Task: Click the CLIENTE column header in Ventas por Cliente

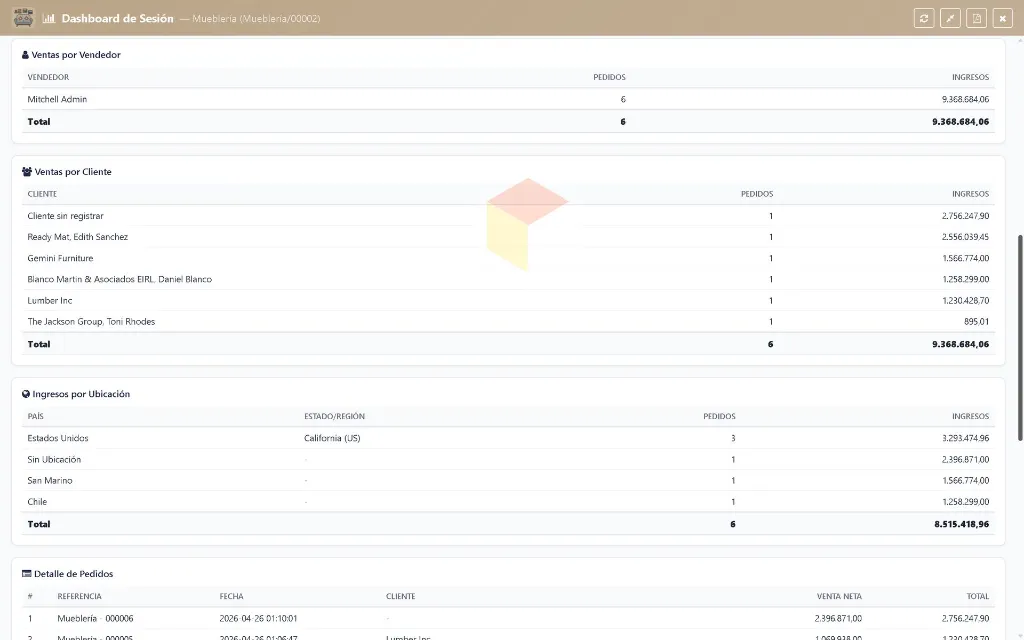Action: (x=42, y=194)
